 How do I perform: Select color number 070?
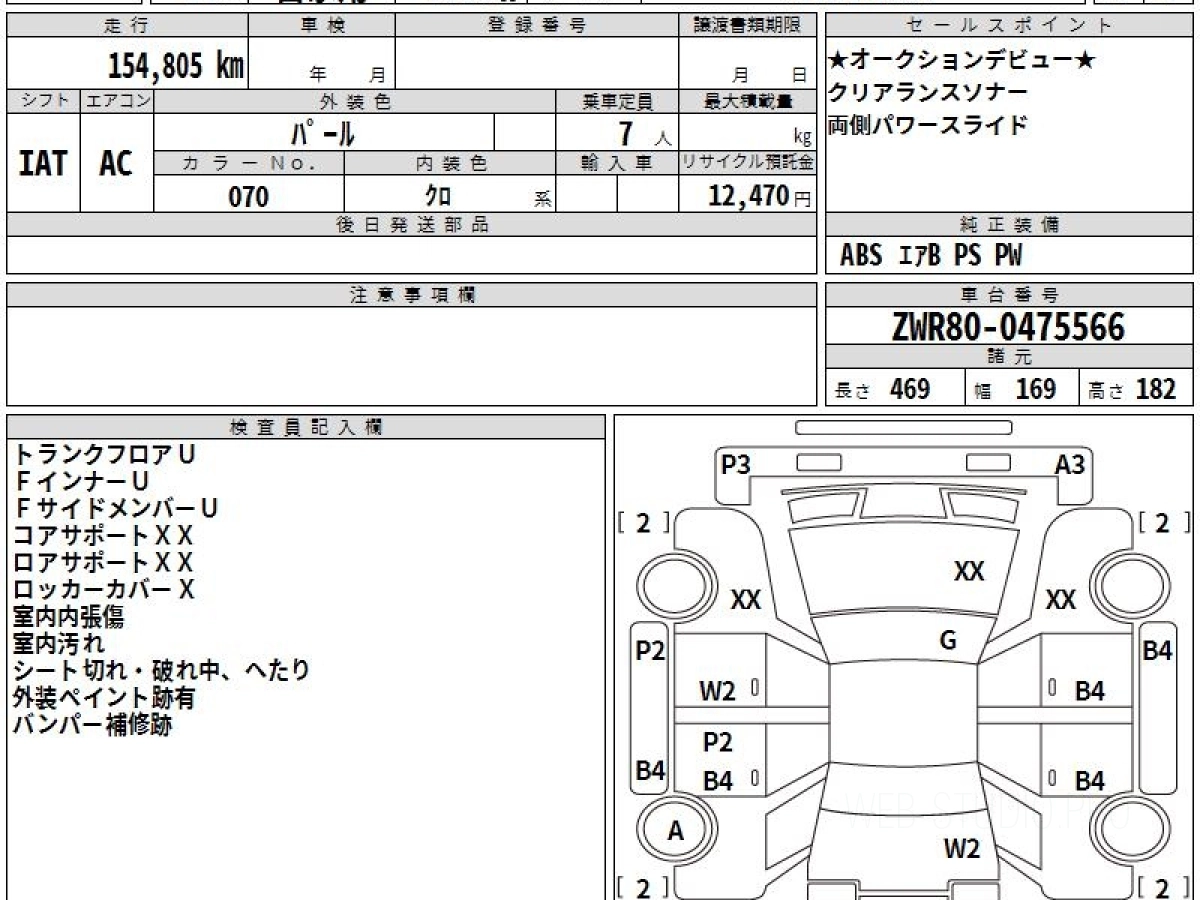[249, 197]
